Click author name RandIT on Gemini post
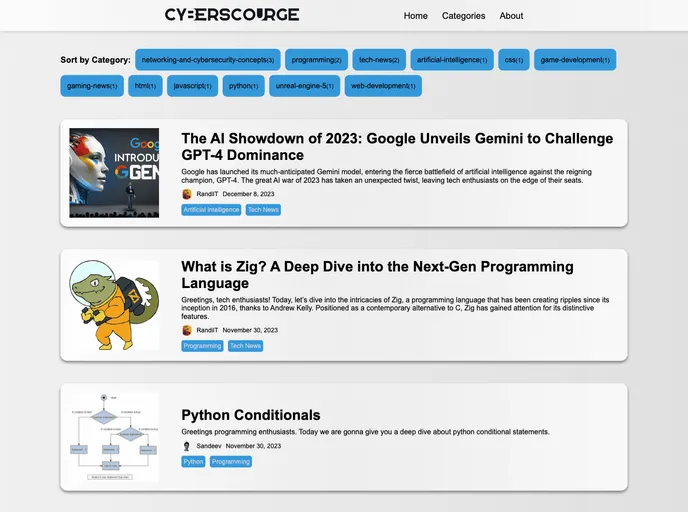Screen dimensions: 688x512 207,194
